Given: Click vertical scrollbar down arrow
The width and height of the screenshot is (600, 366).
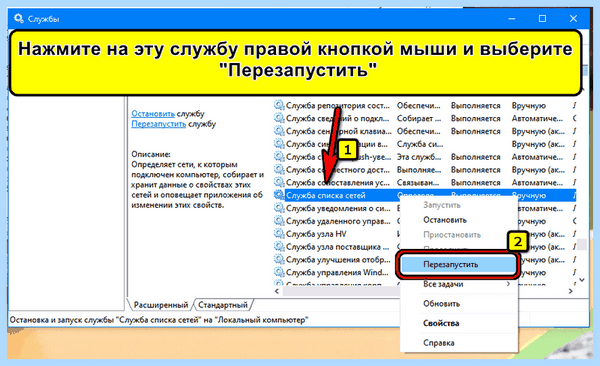Looking at the screenshot, I should coord(582,280).
